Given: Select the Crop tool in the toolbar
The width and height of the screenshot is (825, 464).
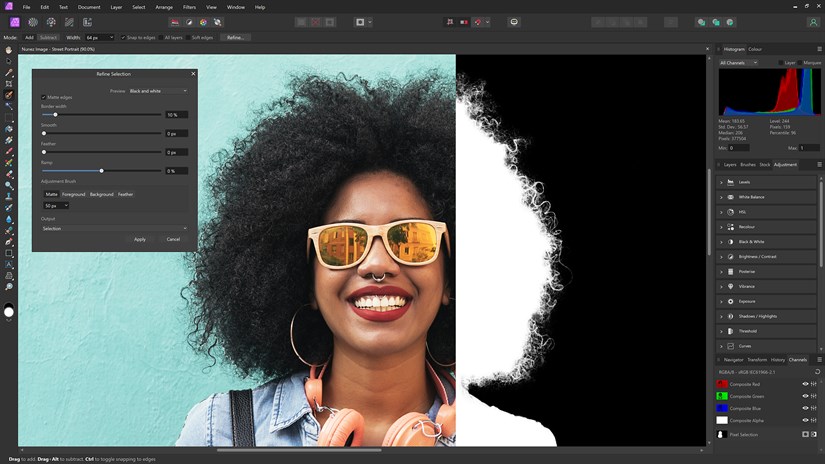Looking at the screenshot, I should [x=9, y=84].
